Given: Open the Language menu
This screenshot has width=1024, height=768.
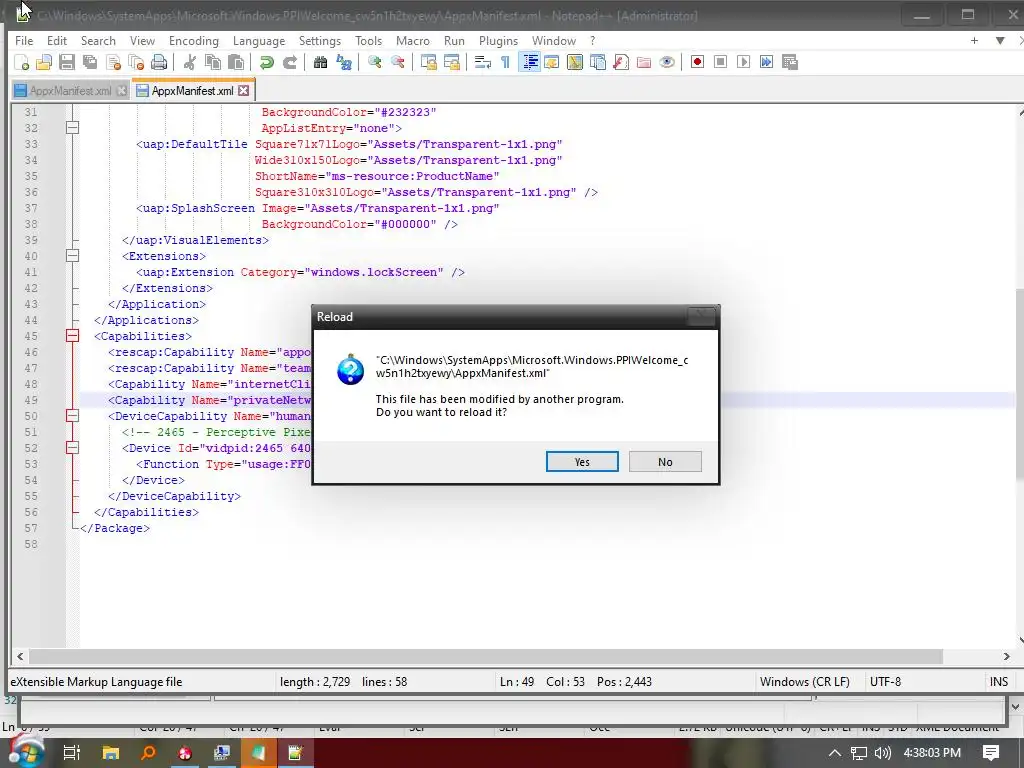Looking at the screenshot, I should coord(259,40).
